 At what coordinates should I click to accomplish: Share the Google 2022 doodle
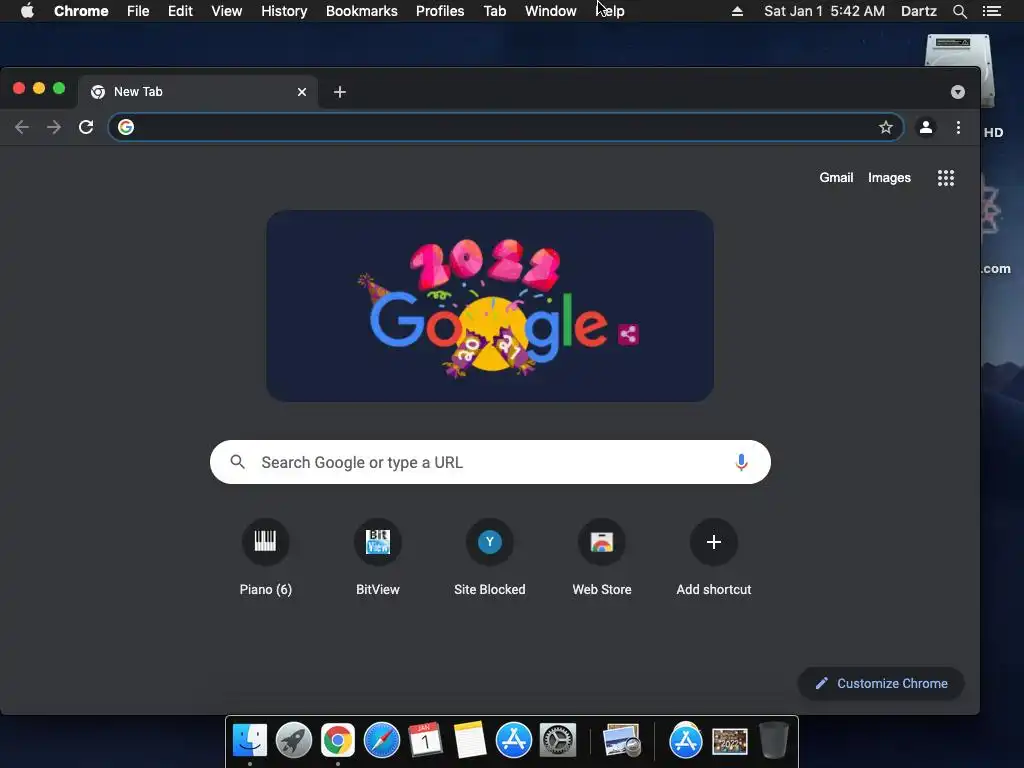(628, 334)
